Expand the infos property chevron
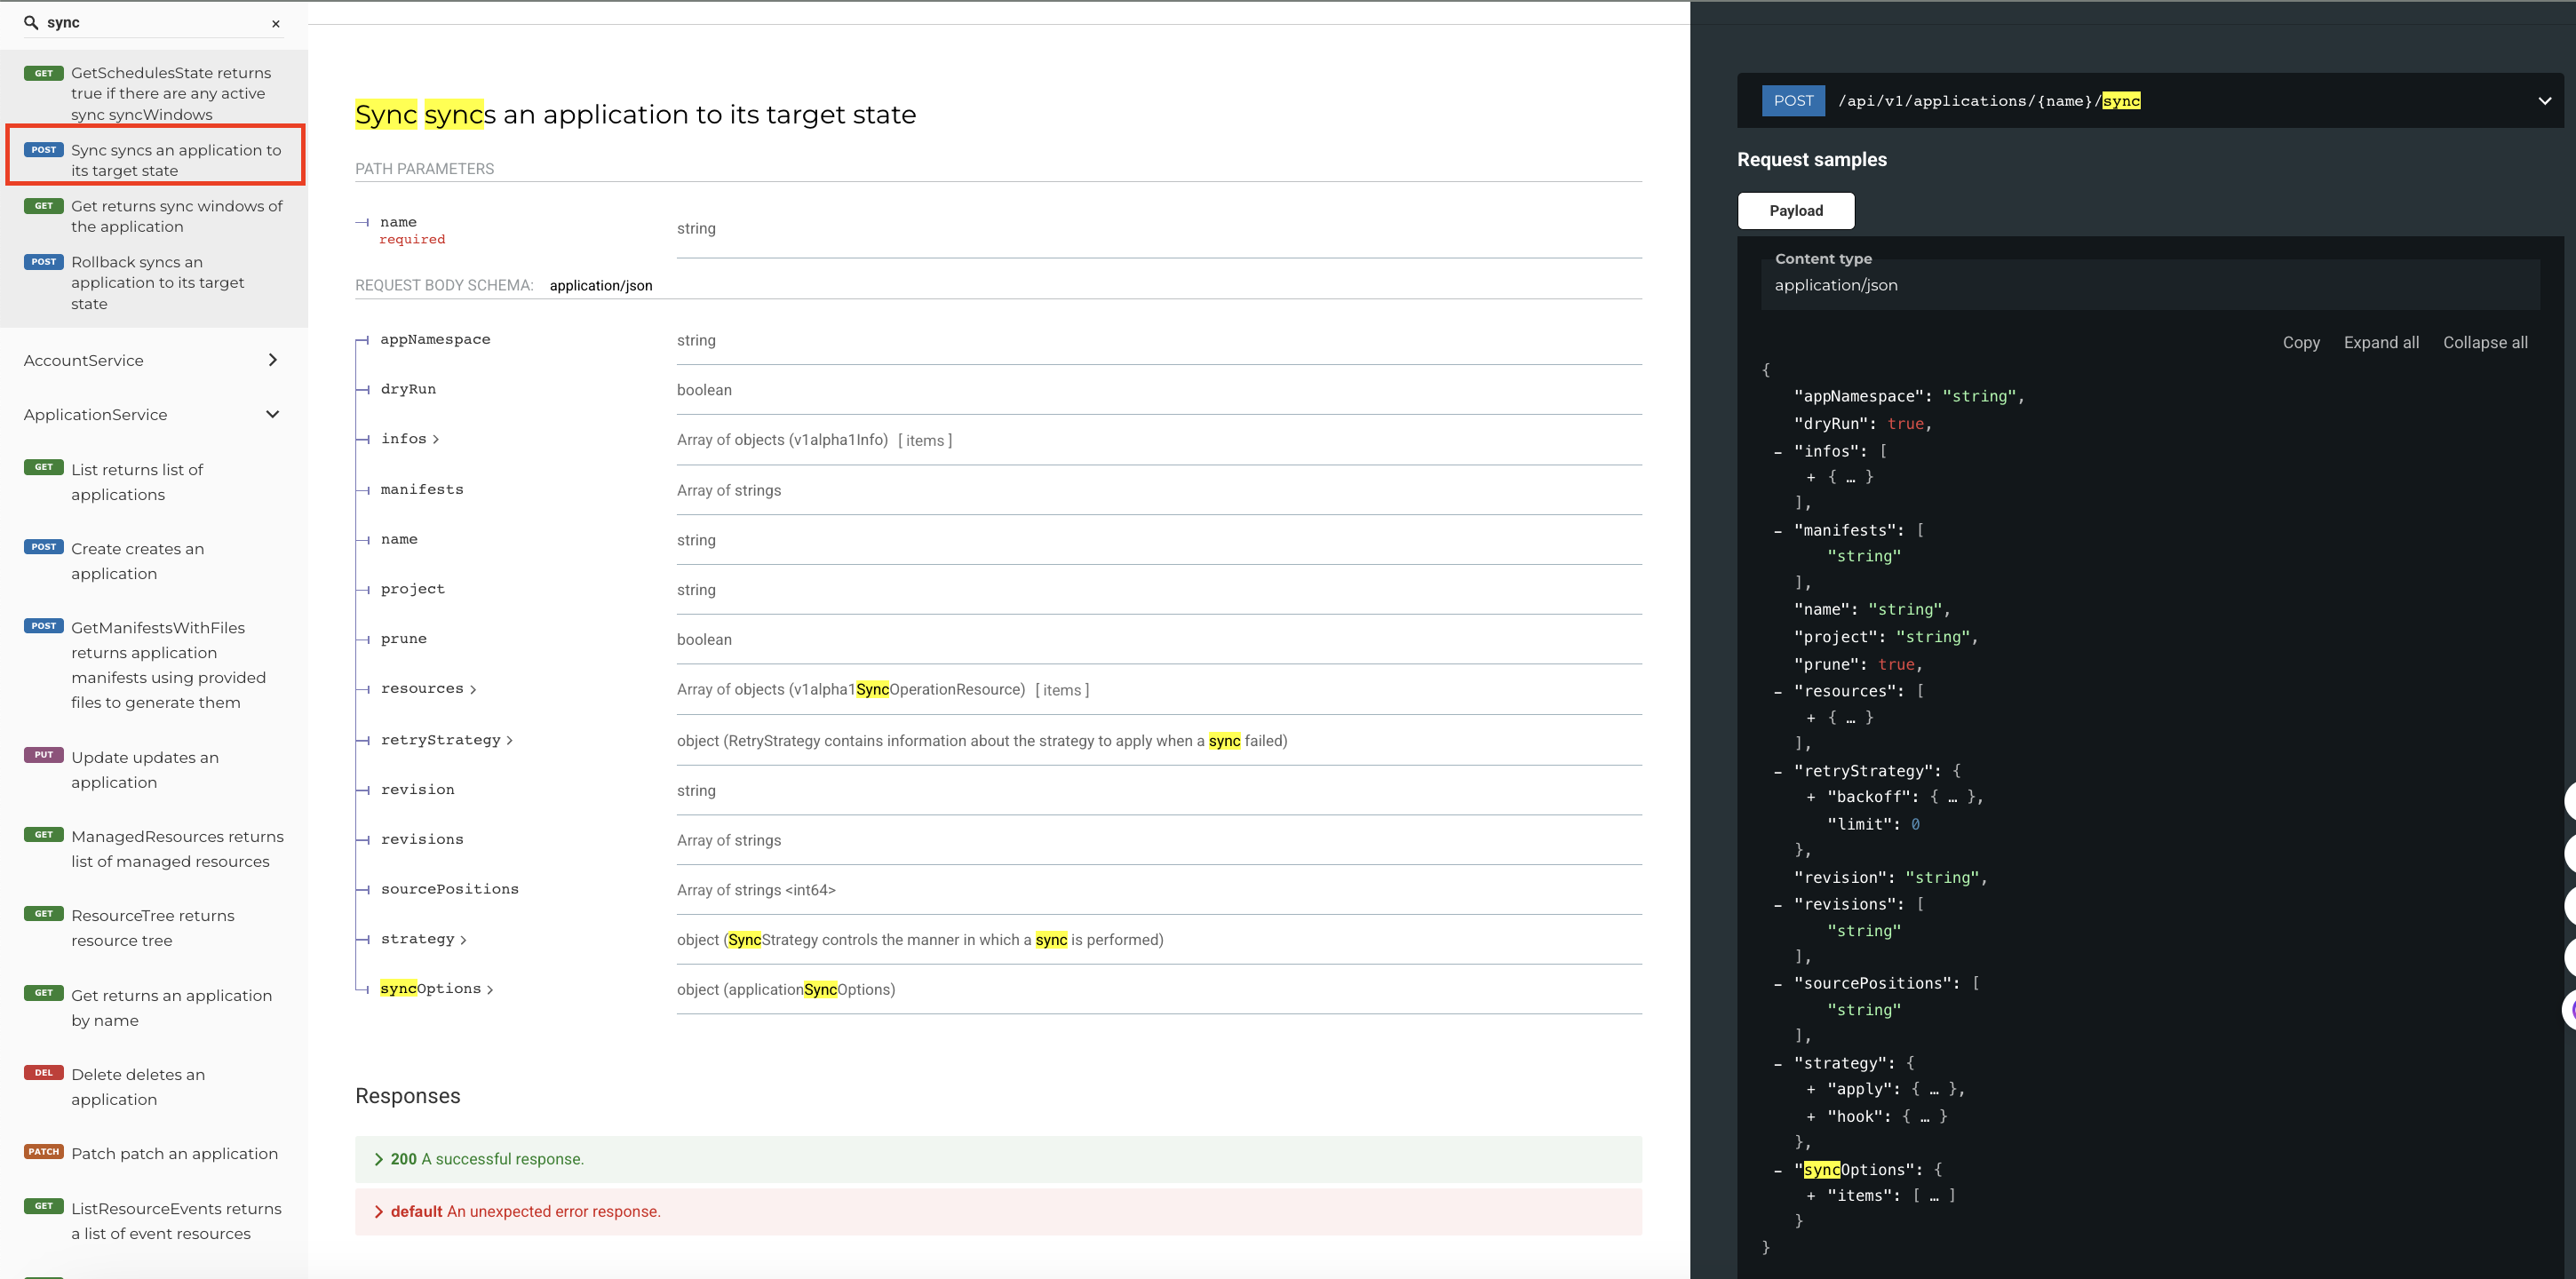 click(x=436, y=440)
